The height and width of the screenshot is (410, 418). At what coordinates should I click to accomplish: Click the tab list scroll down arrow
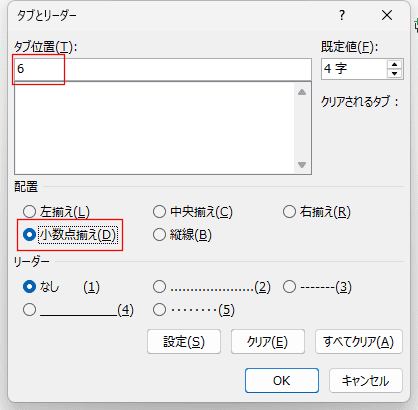pos(302,165)
